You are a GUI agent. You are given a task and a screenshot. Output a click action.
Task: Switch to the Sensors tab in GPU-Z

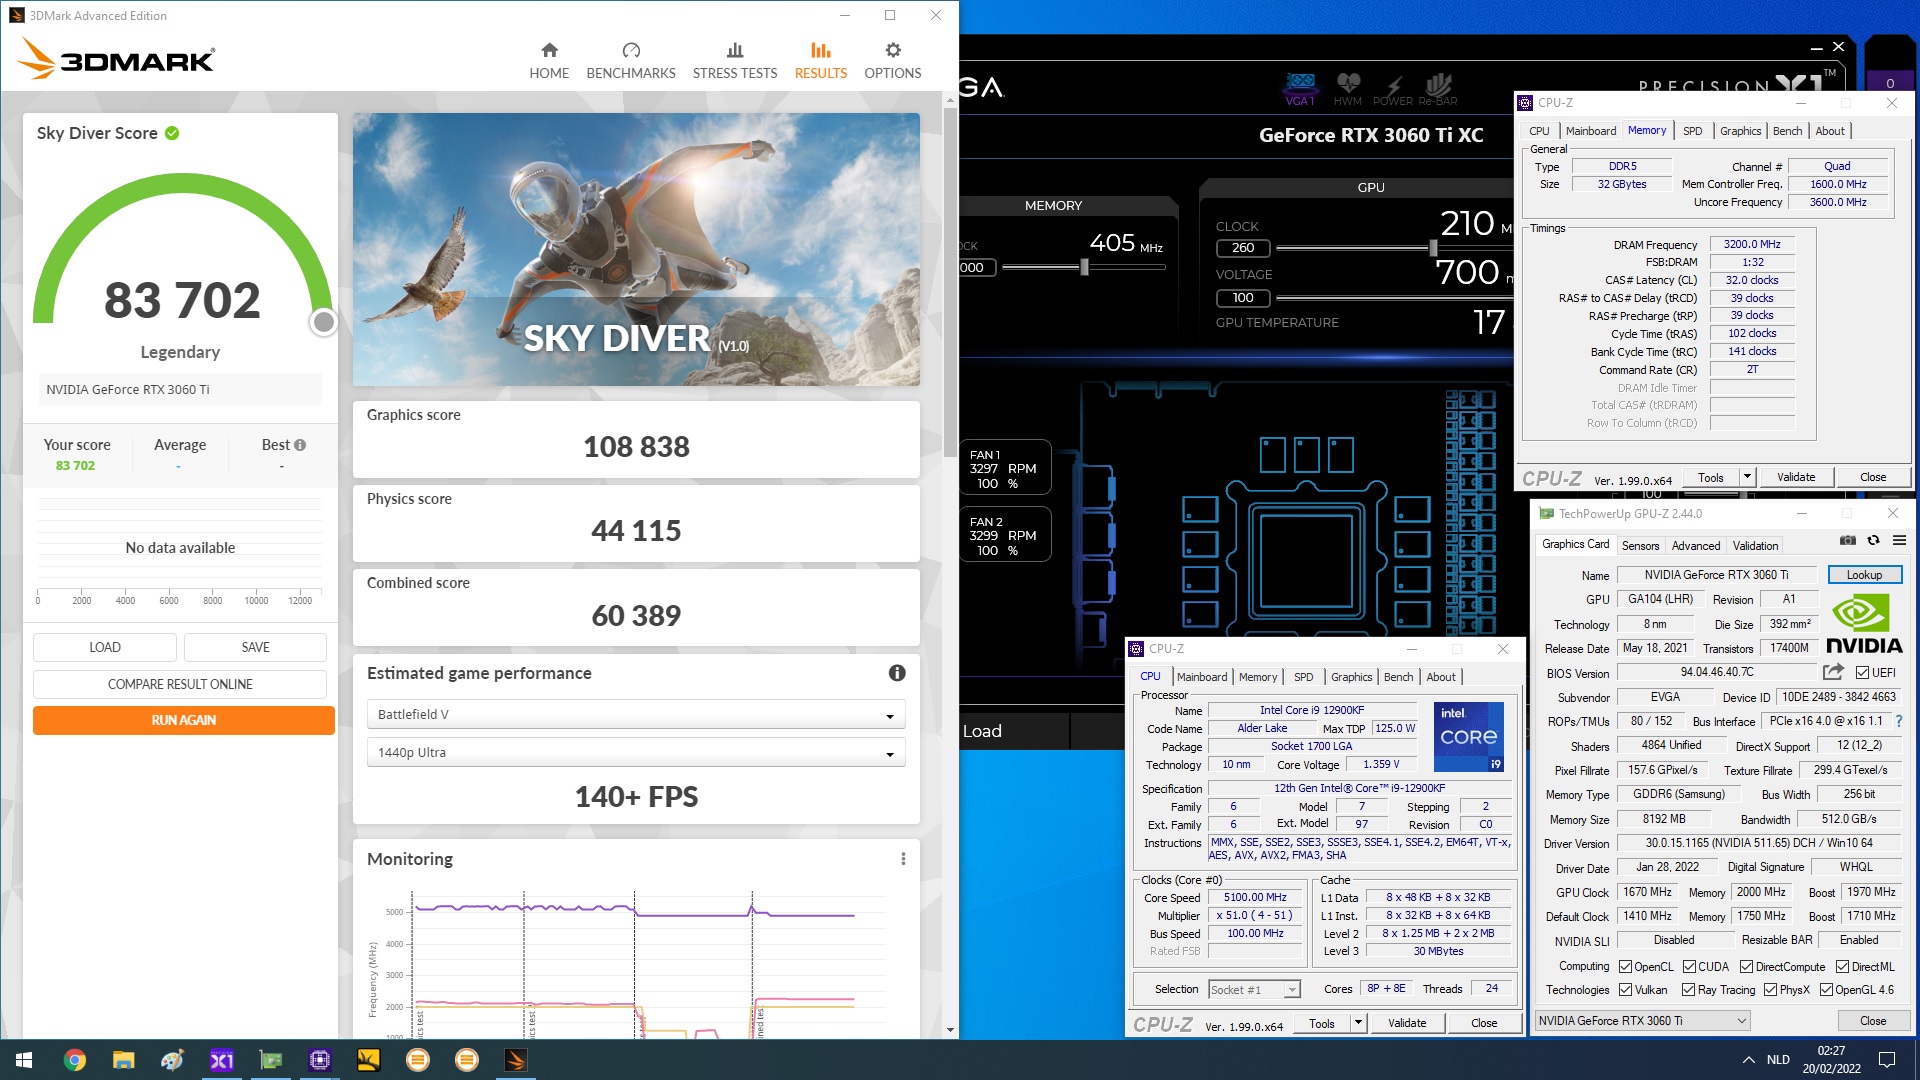[x=1640, y=546]
